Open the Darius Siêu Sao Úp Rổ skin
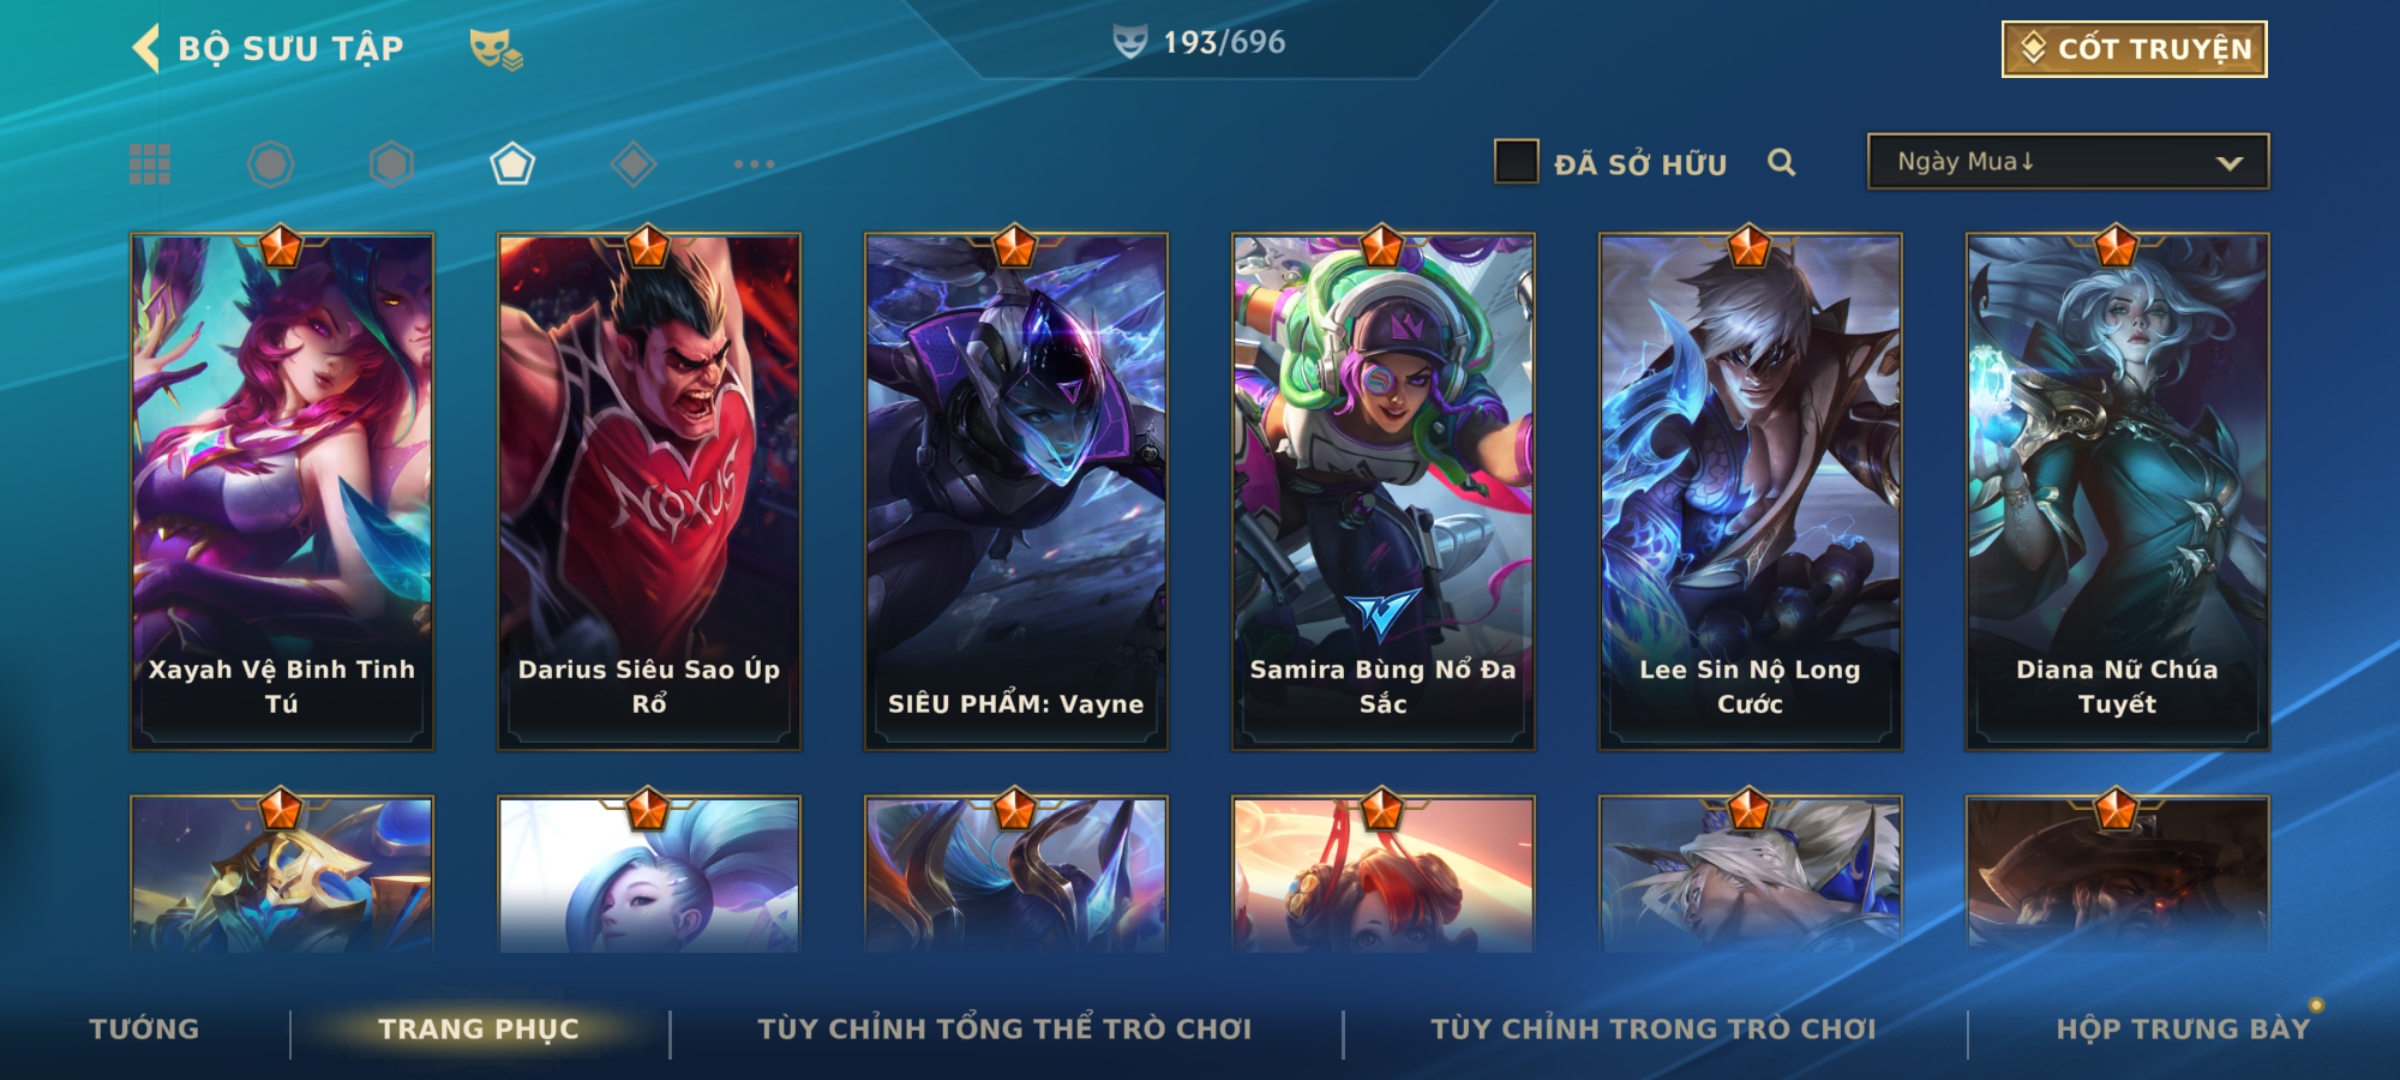 649,492
